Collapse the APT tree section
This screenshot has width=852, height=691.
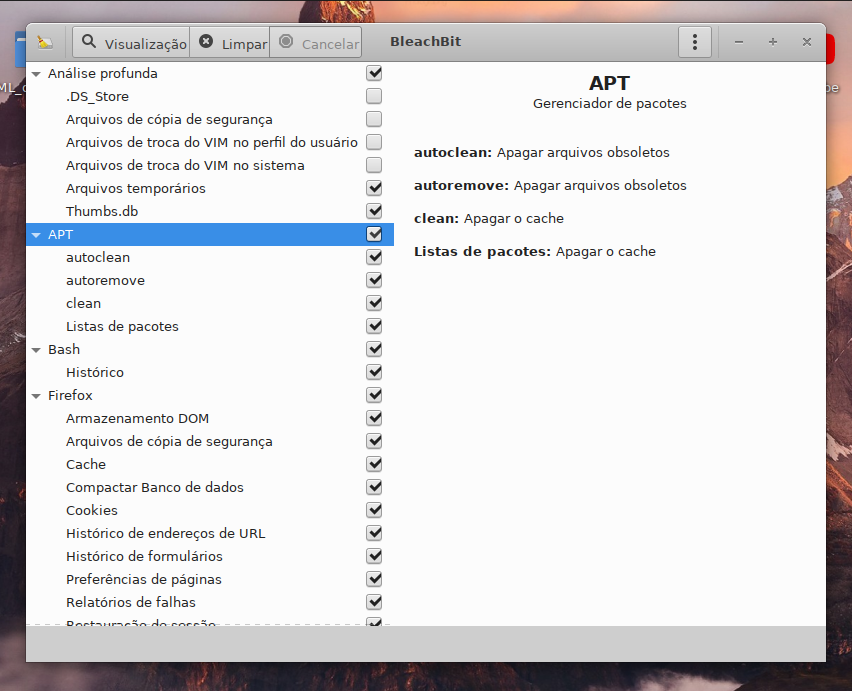(36, 235)
